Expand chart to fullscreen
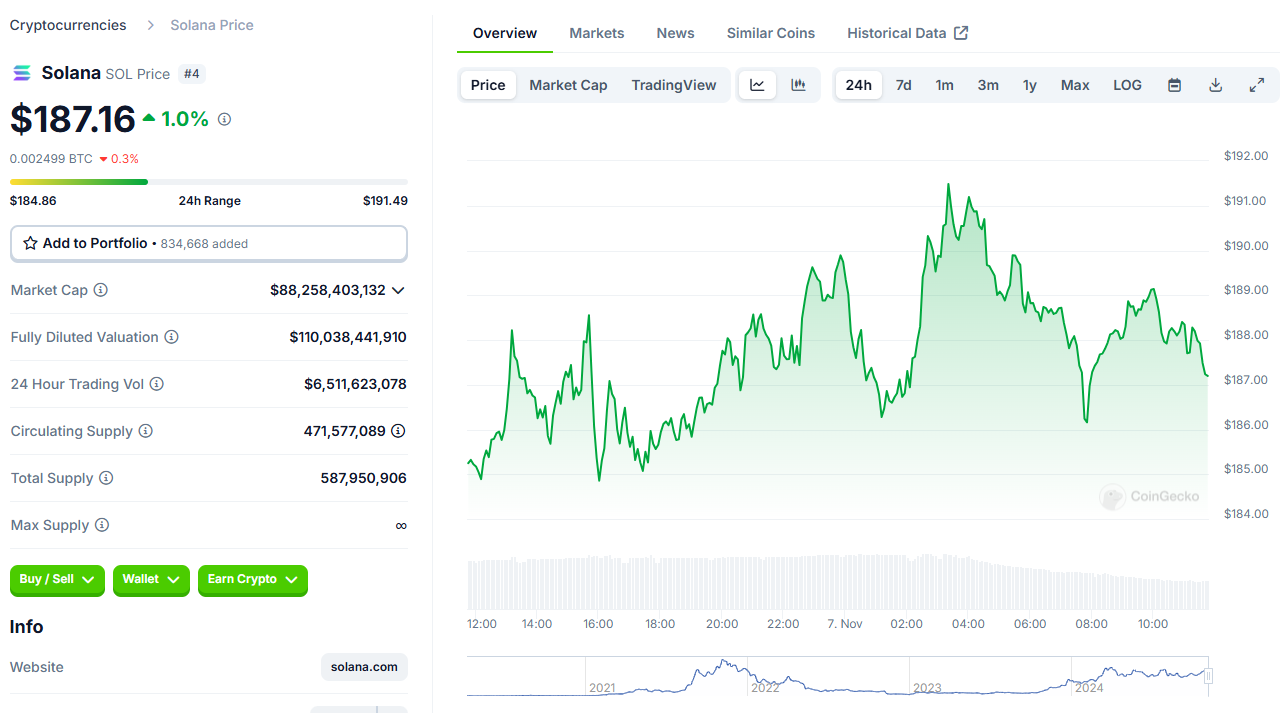Screen dimensions: 1286x717 click(x=1257, y=85)
